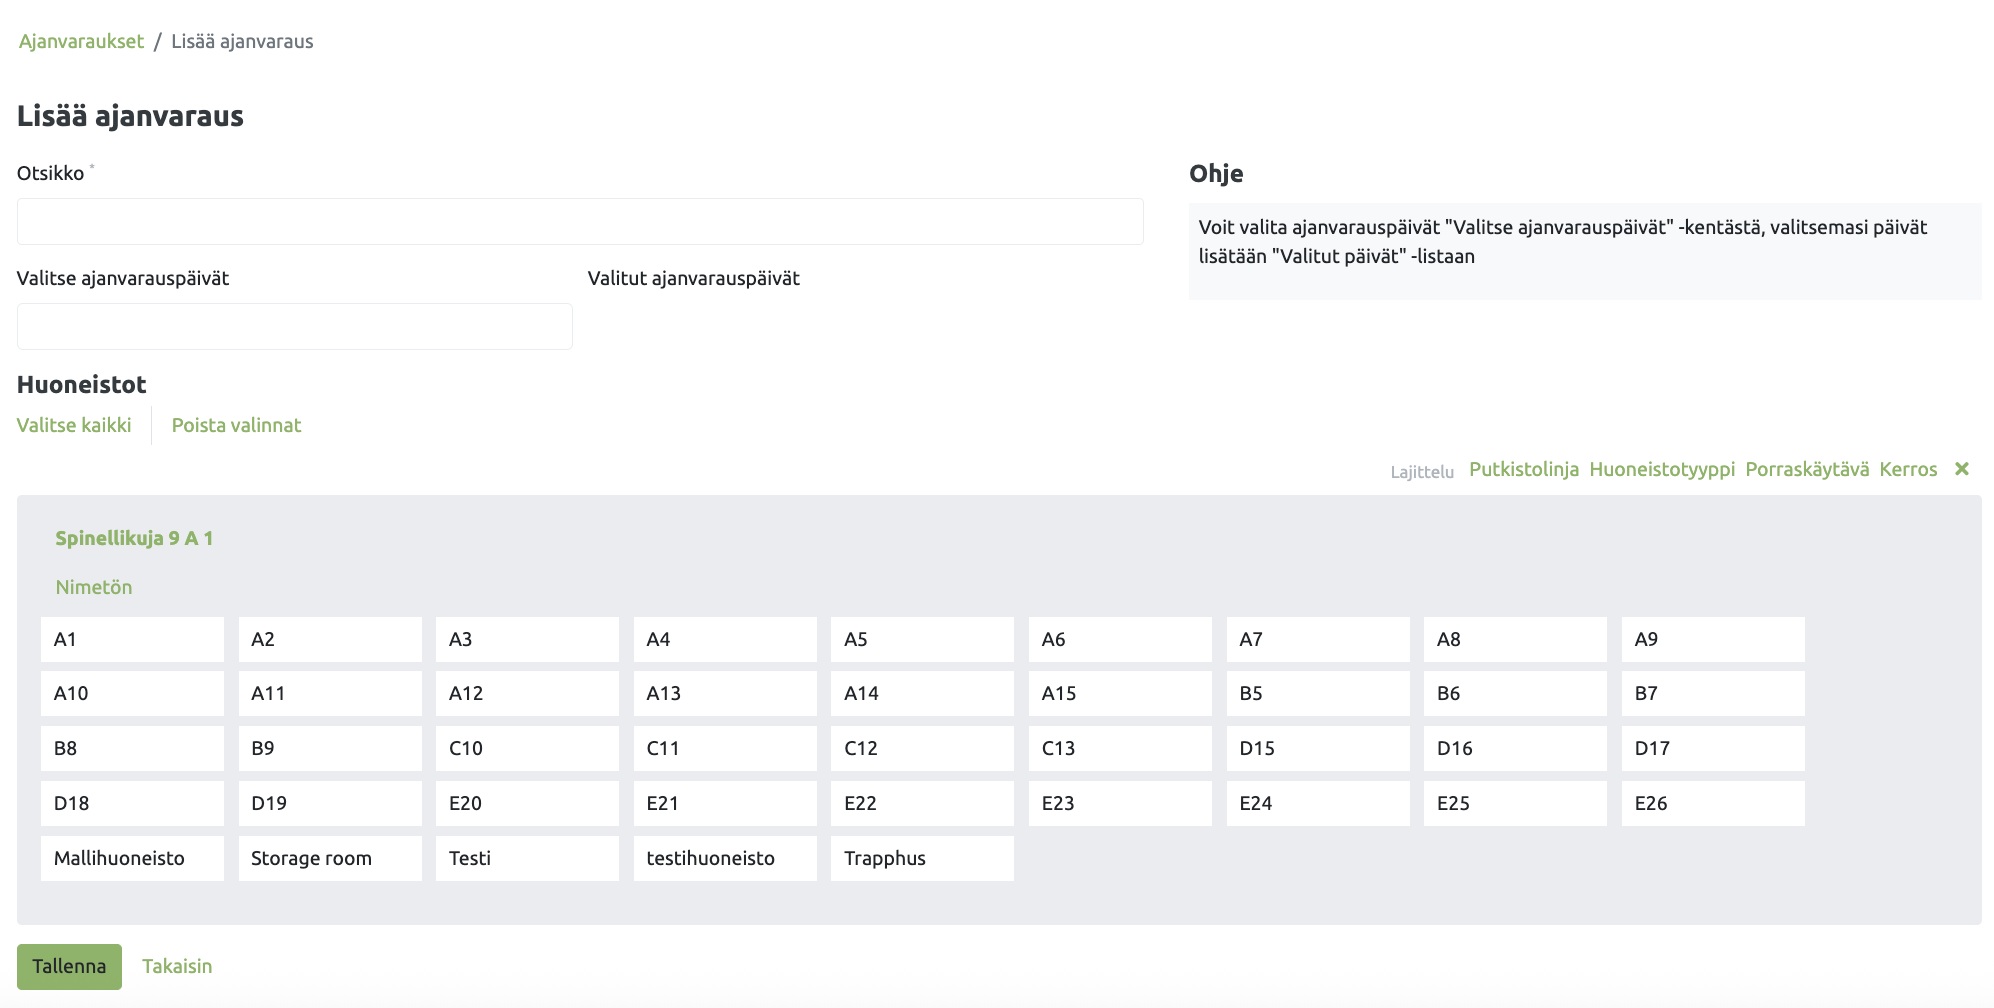This screenshot has width=1994, height=1008.
Task: Click the Nimetön group label
Action: 94,587
